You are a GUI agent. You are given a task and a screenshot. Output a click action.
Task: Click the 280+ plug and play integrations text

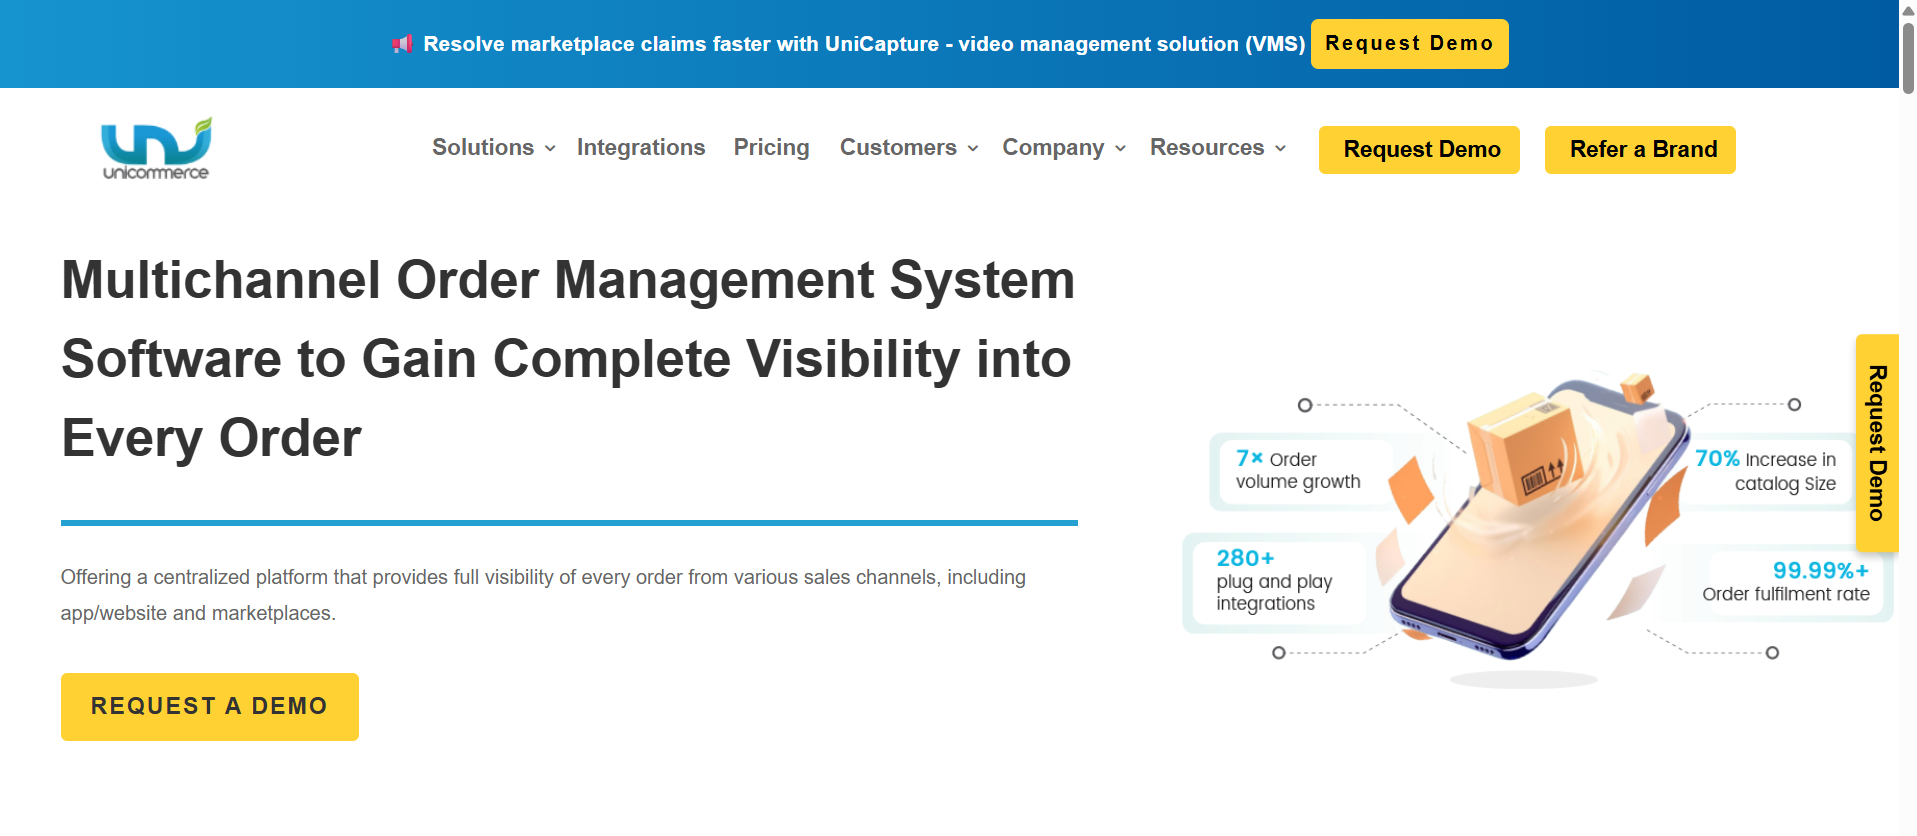[x=1274, y=580]
